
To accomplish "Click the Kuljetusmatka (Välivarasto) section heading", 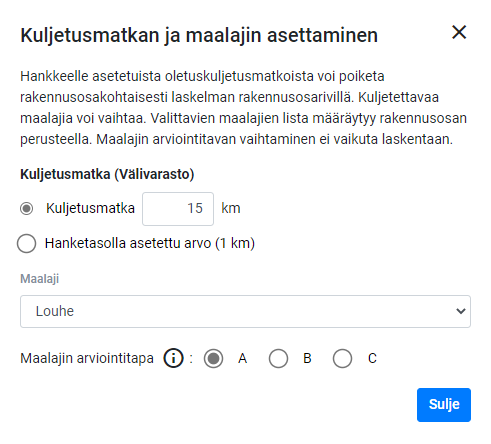I will pyautogui.click(x=107, y=174).
